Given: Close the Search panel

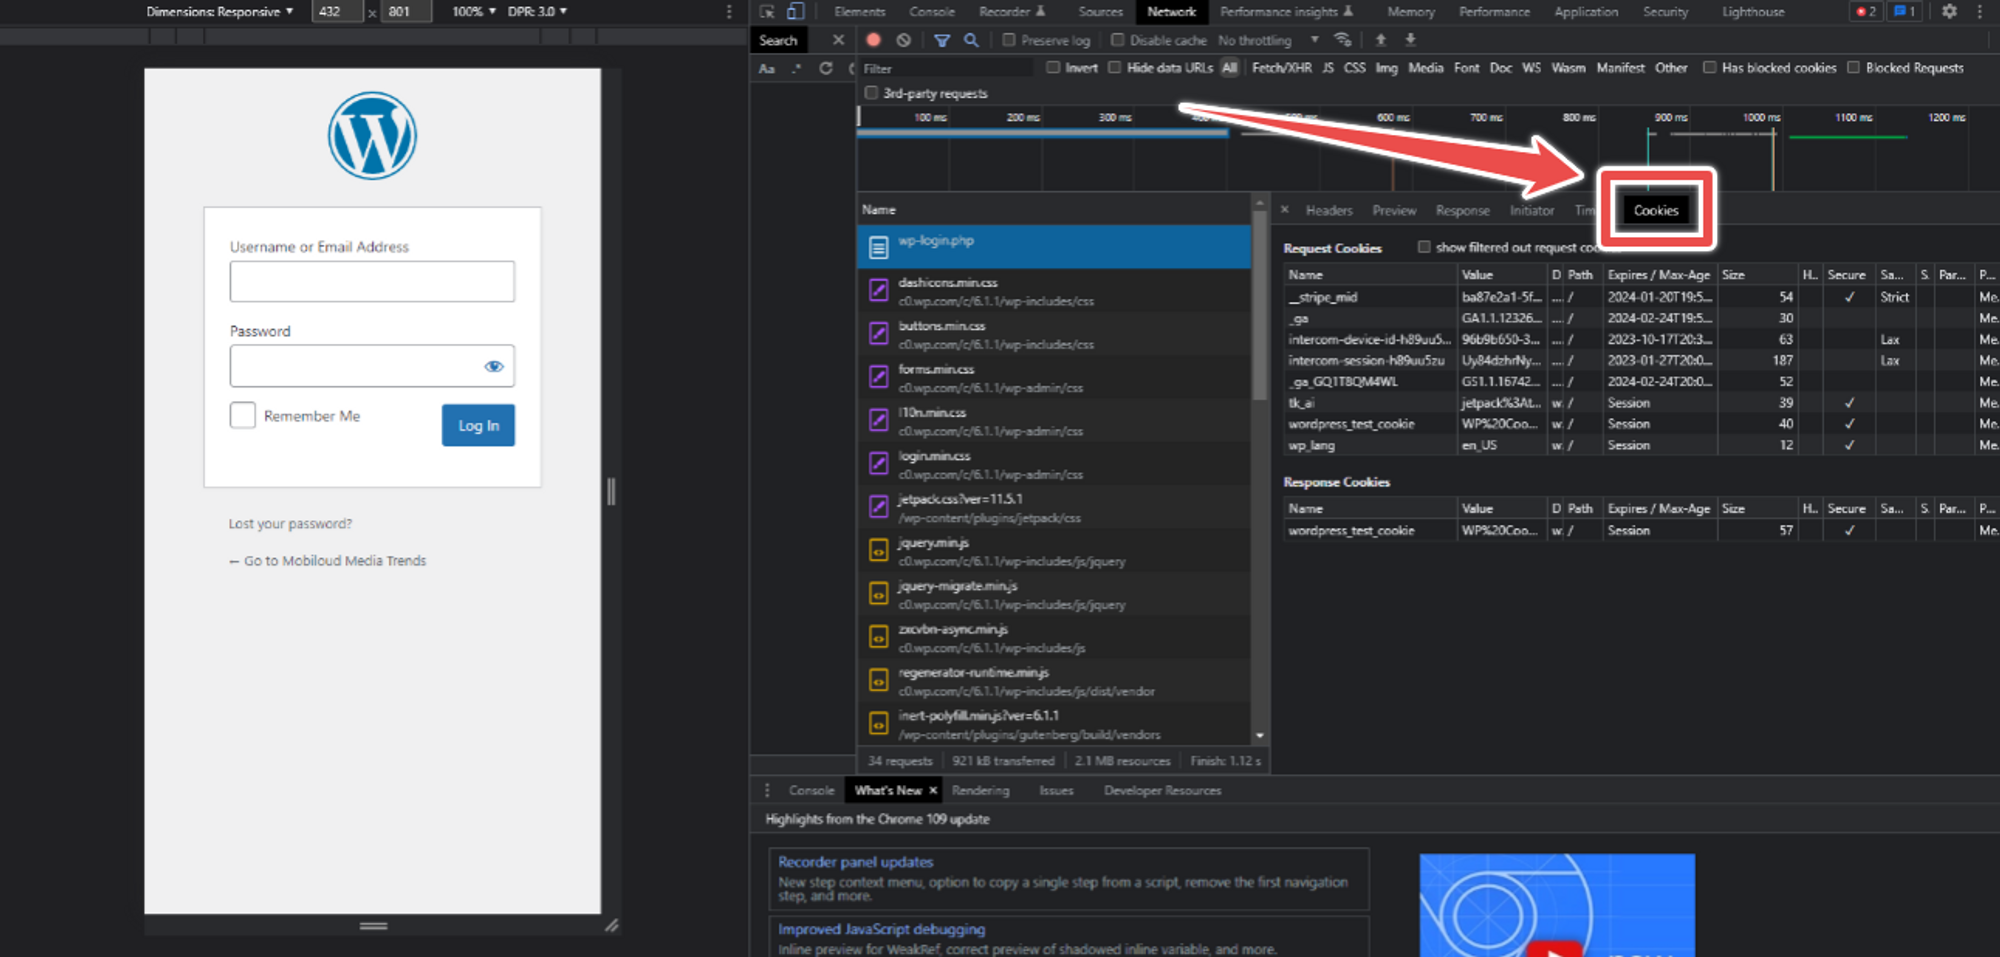Looking at the screenshot, I should coord(838,40).
